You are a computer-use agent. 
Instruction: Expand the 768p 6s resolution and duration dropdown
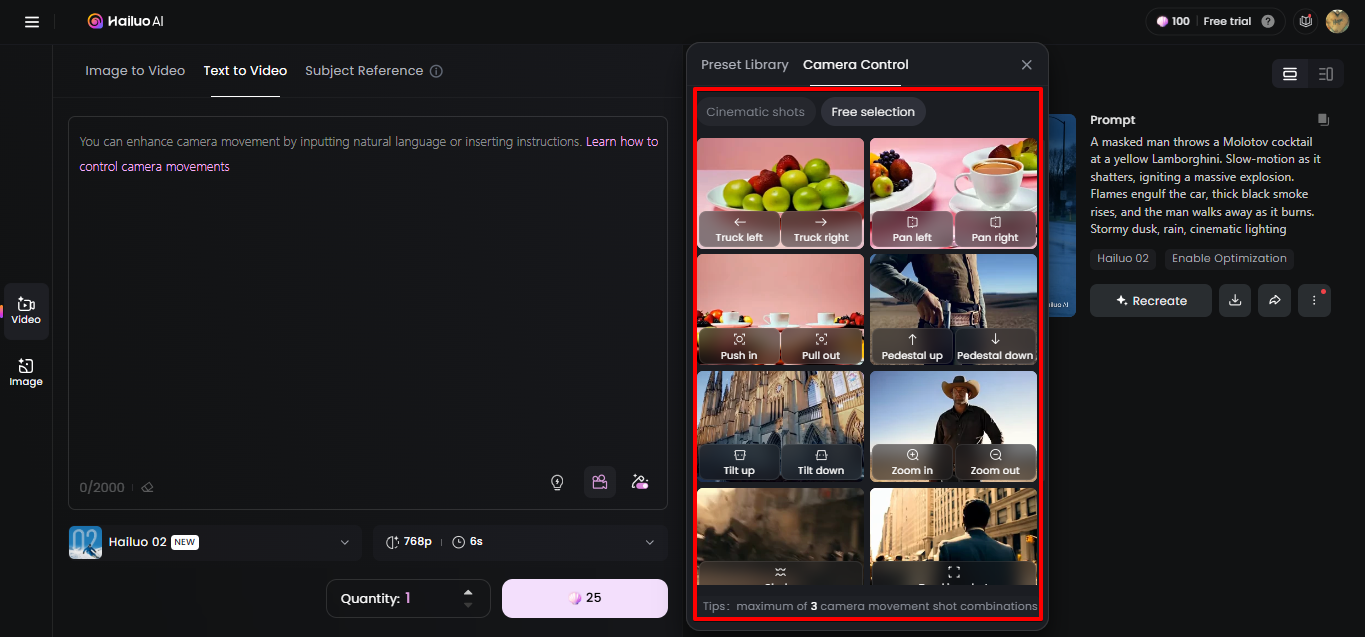520,542
